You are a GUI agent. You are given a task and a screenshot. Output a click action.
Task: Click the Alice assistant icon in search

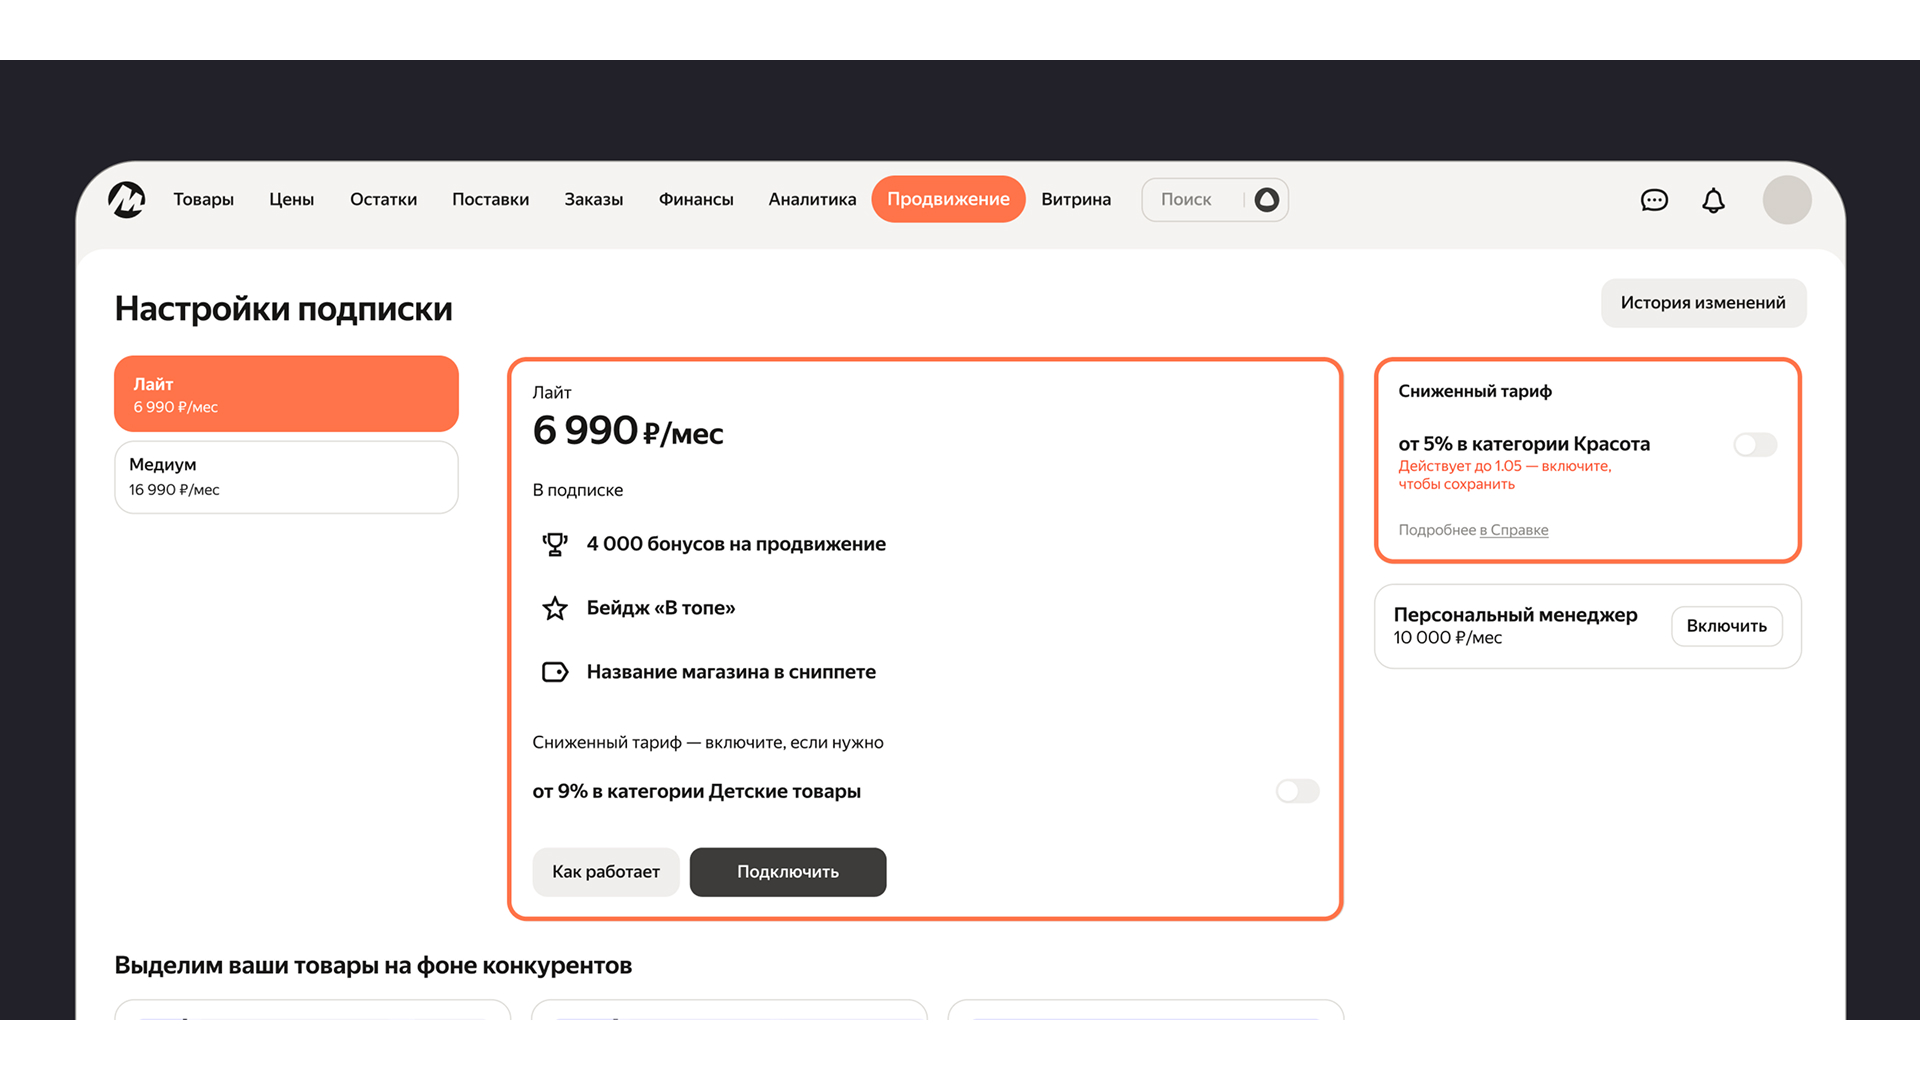click(x=1266, y=200)
